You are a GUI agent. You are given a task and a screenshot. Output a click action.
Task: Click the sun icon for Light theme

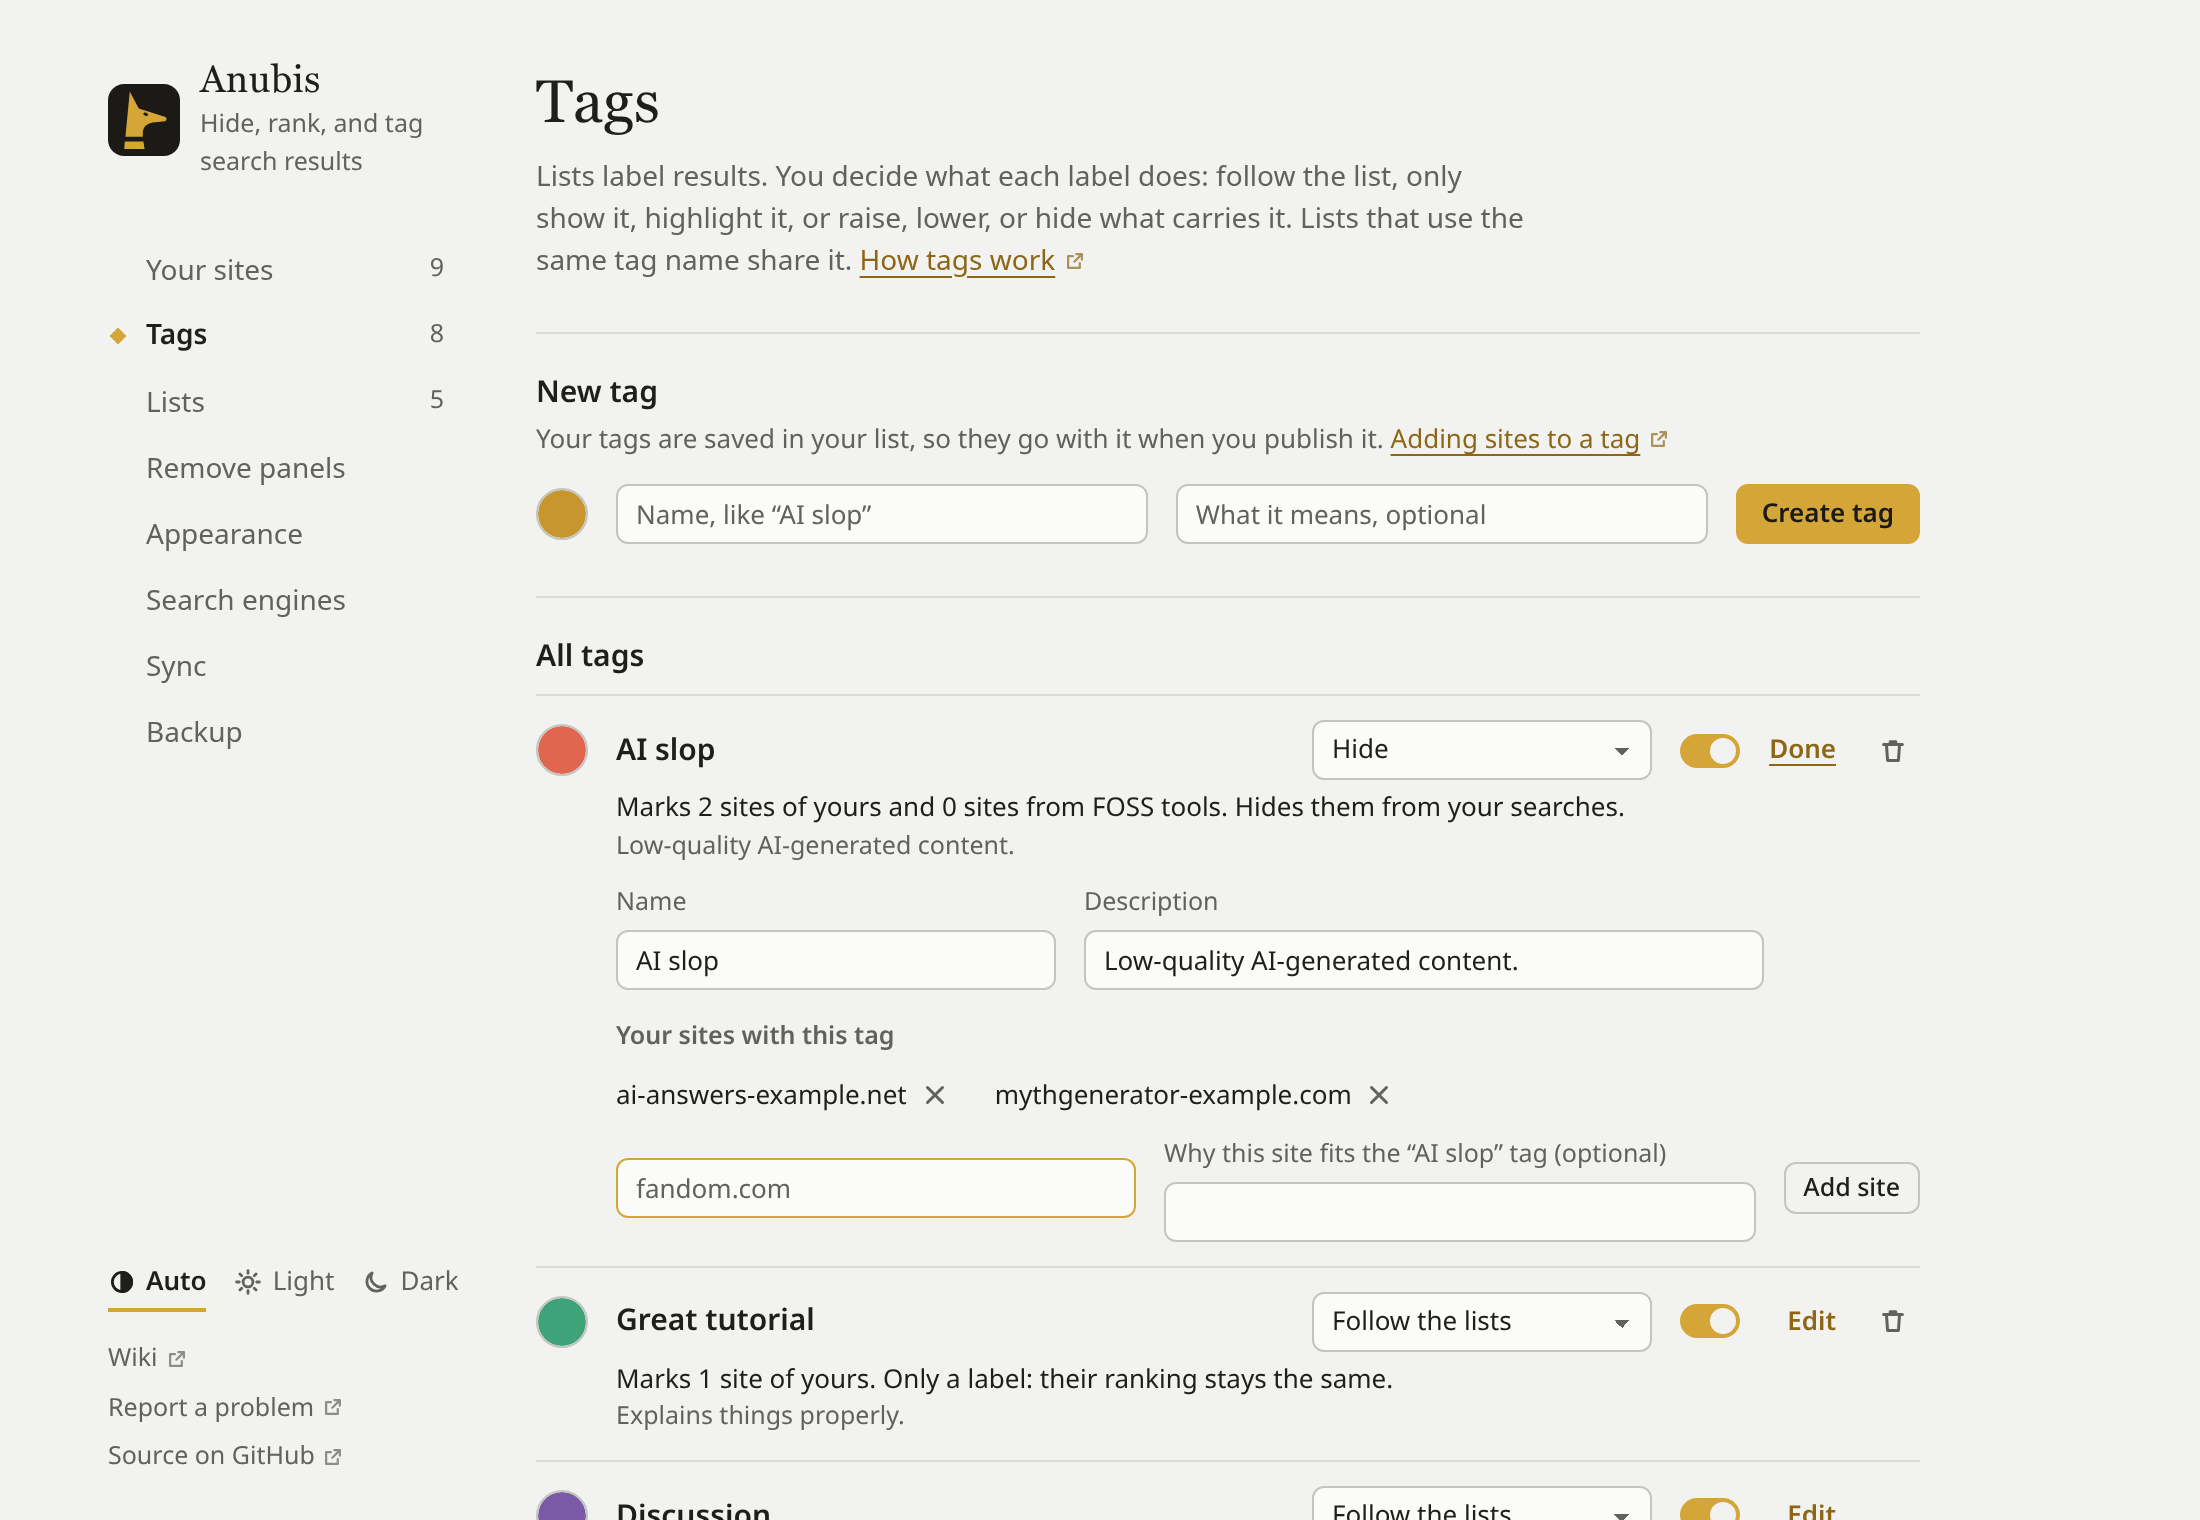pyautogui.click(x=248, y=1281)
